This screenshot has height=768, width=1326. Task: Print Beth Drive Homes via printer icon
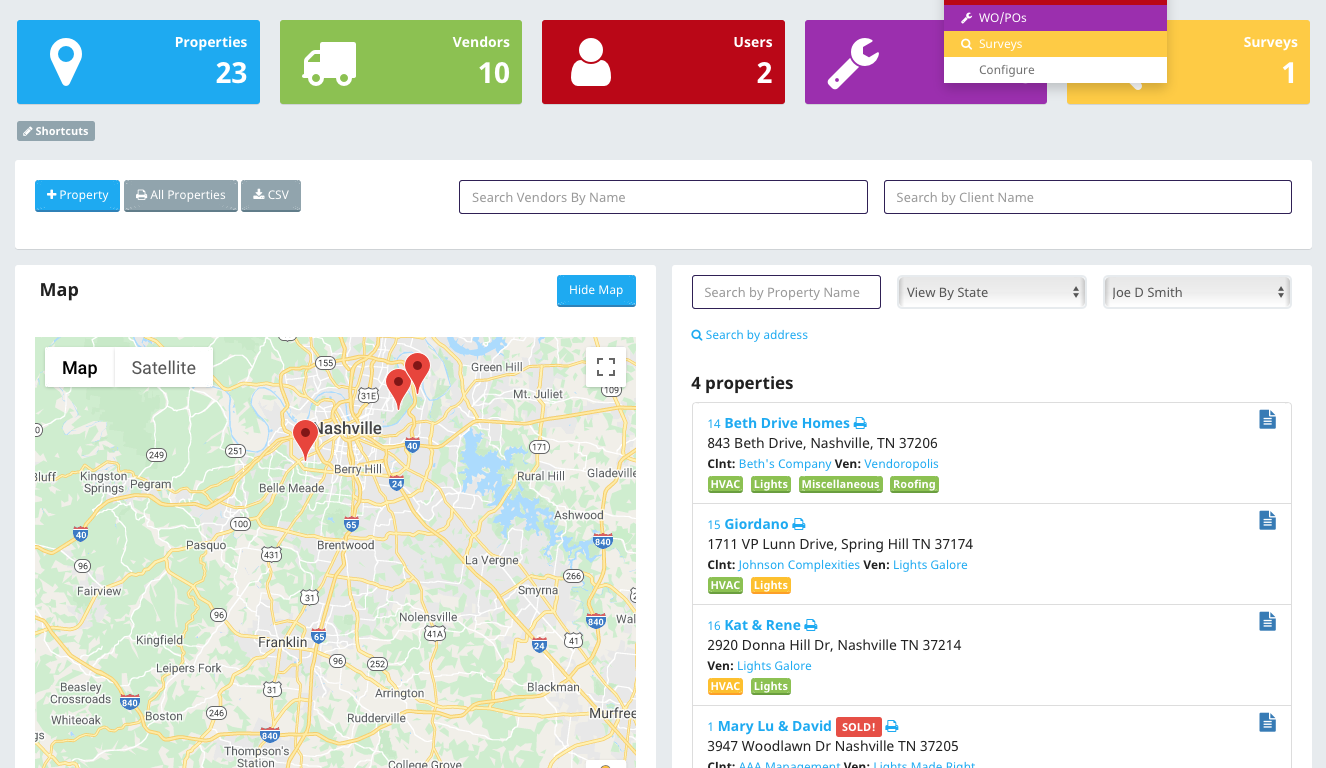point(860,424)
